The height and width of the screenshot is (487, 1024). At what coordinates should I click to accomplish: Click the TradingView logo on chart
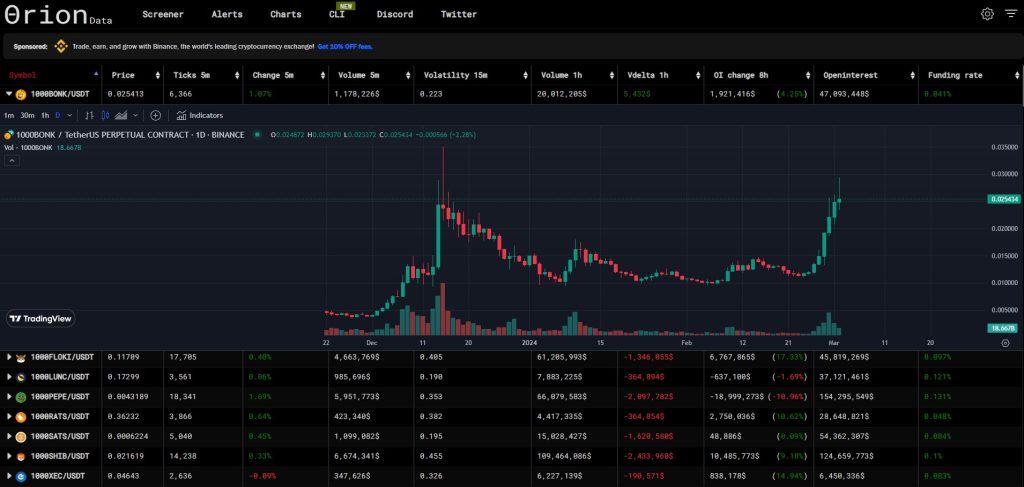coord(40,318)
